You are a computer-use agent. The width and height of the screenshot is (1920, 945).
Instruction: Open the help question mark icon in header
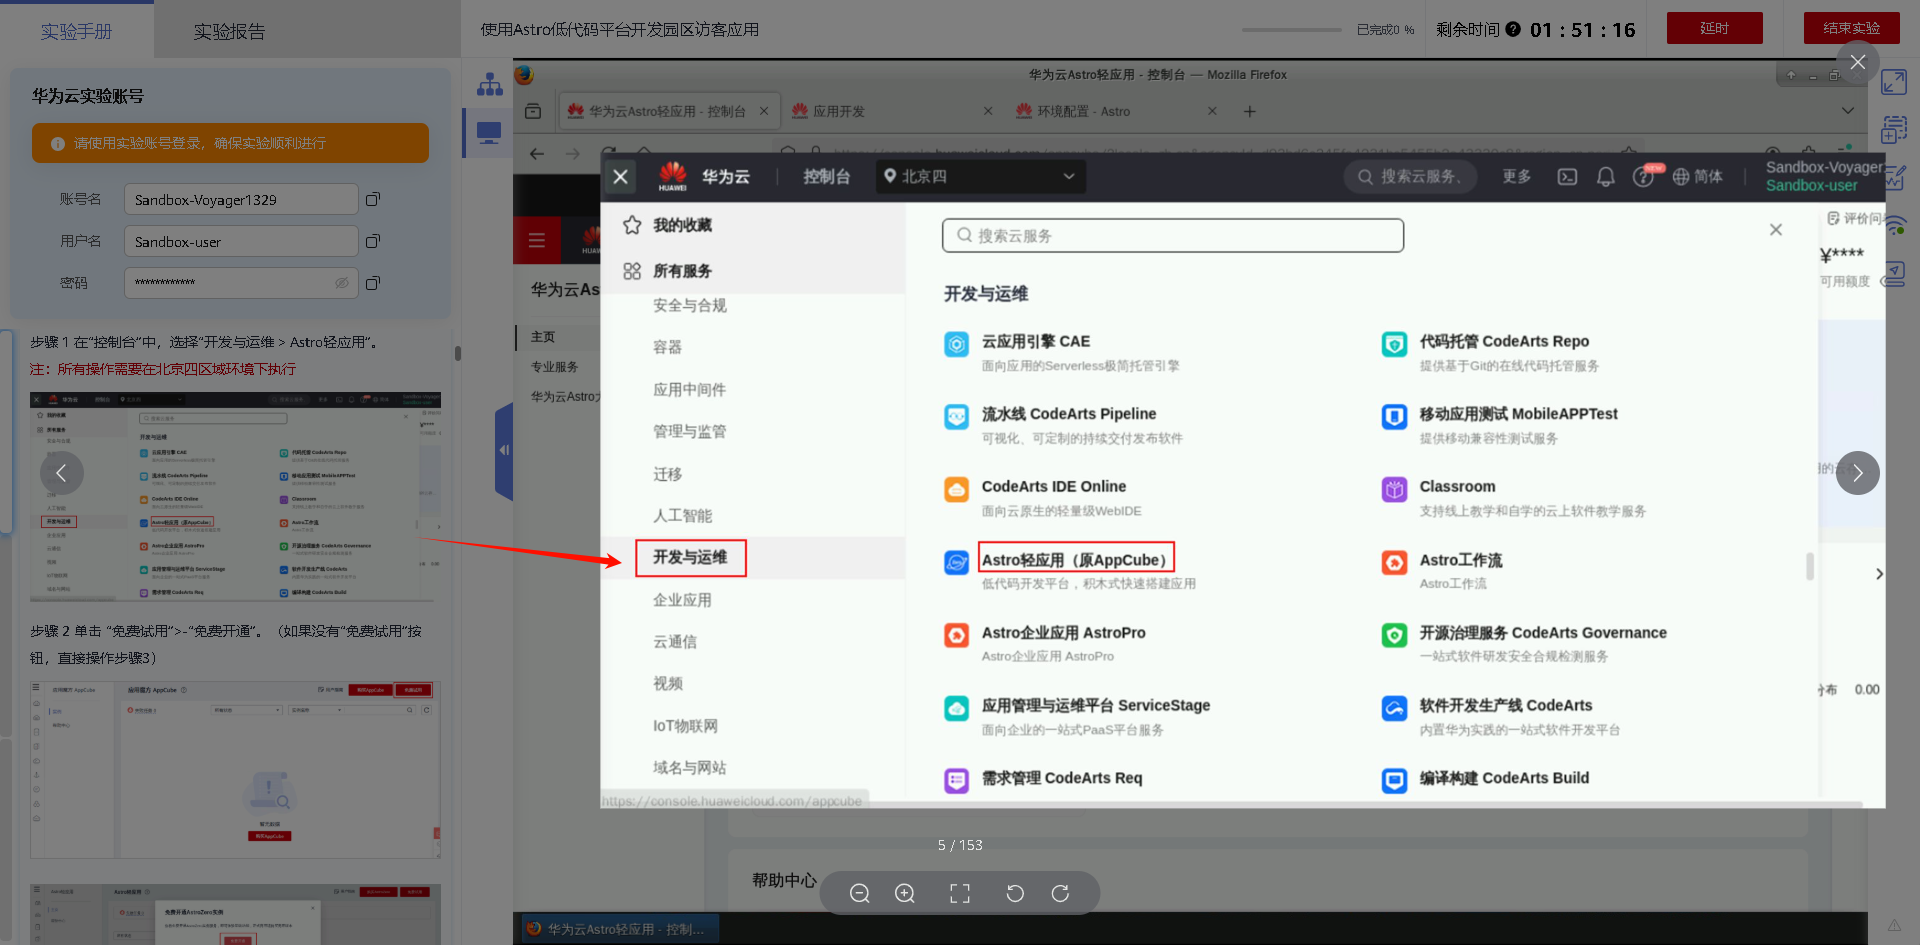(x=1643, y=177)
